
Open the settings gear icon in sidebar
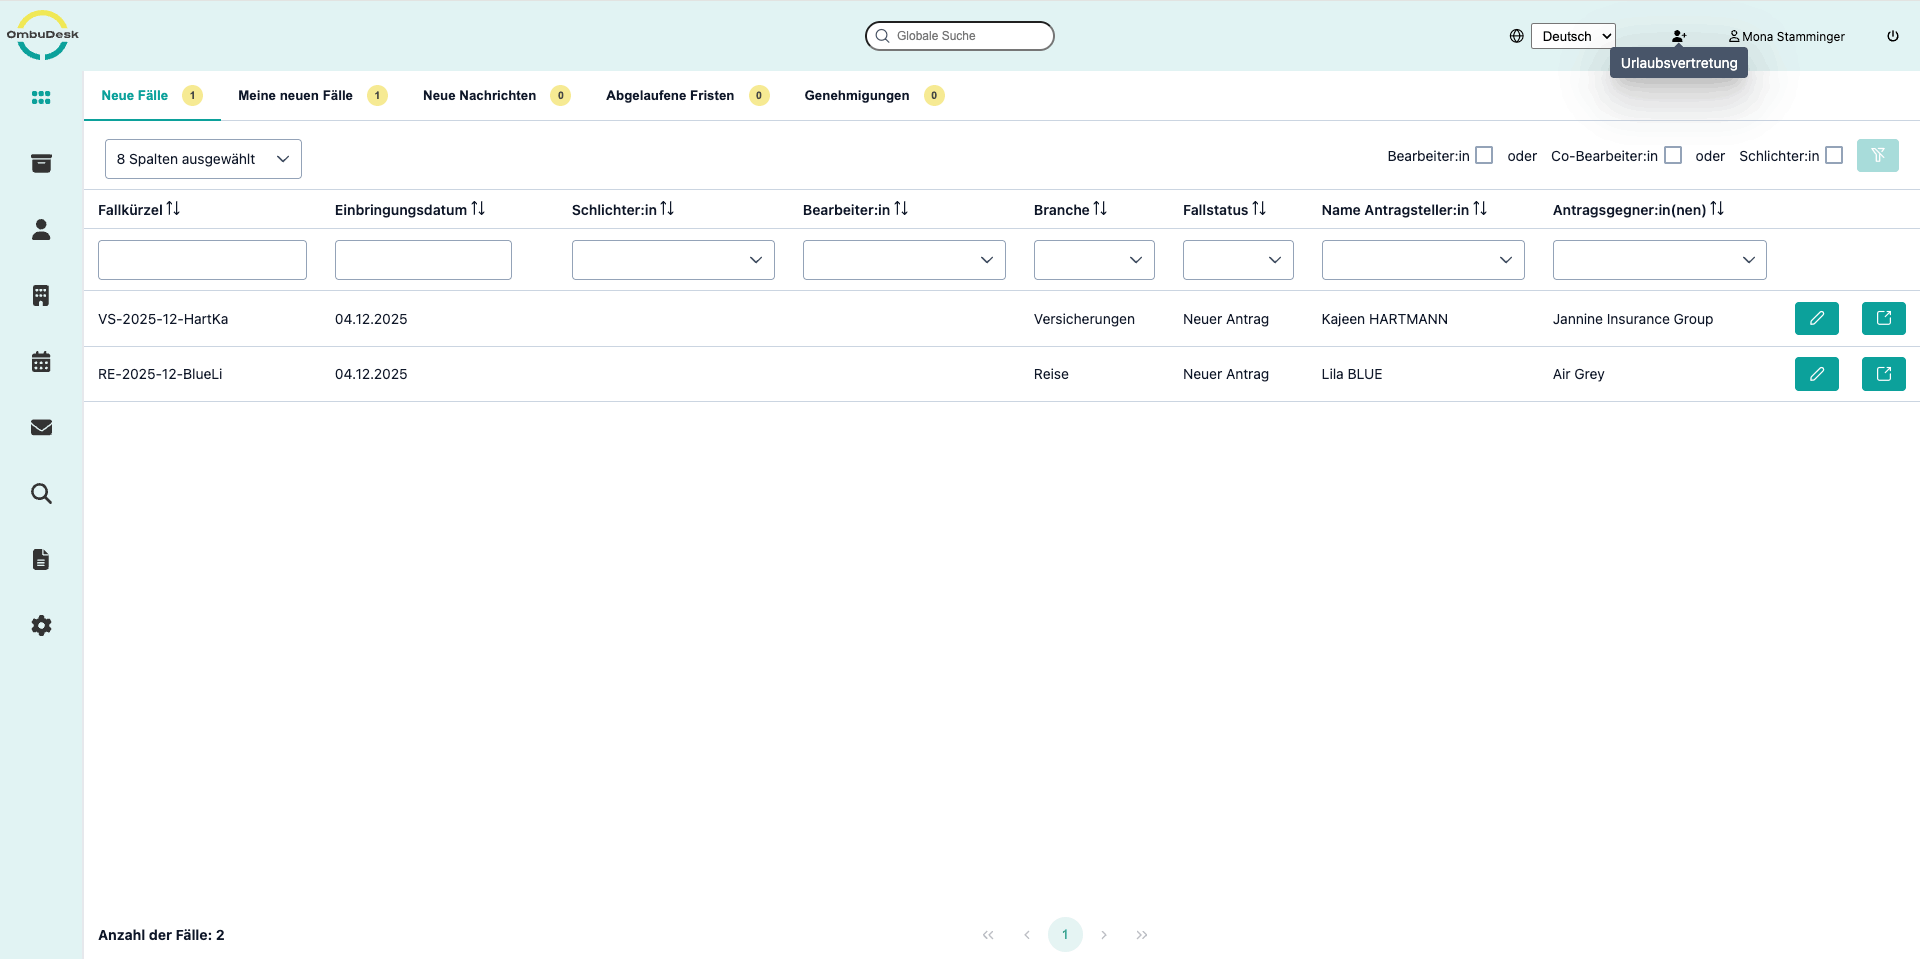(x=41, y=626)
